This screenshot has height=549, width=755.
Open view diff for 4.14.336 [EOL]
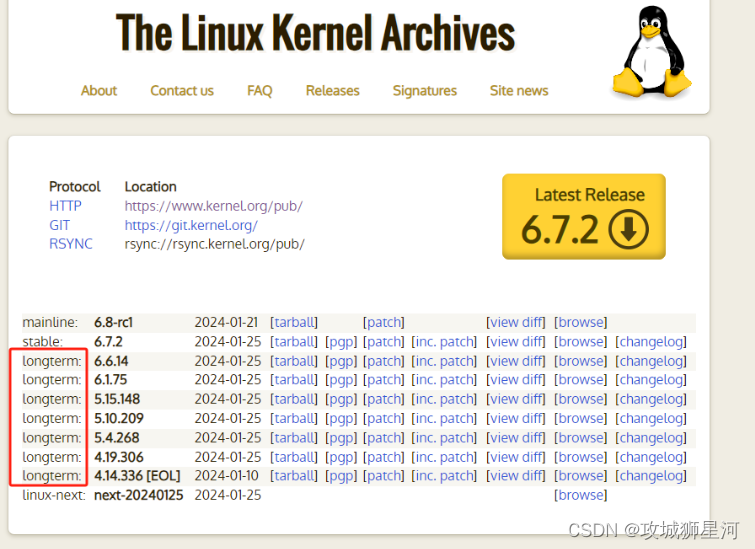tap(516, 476)
